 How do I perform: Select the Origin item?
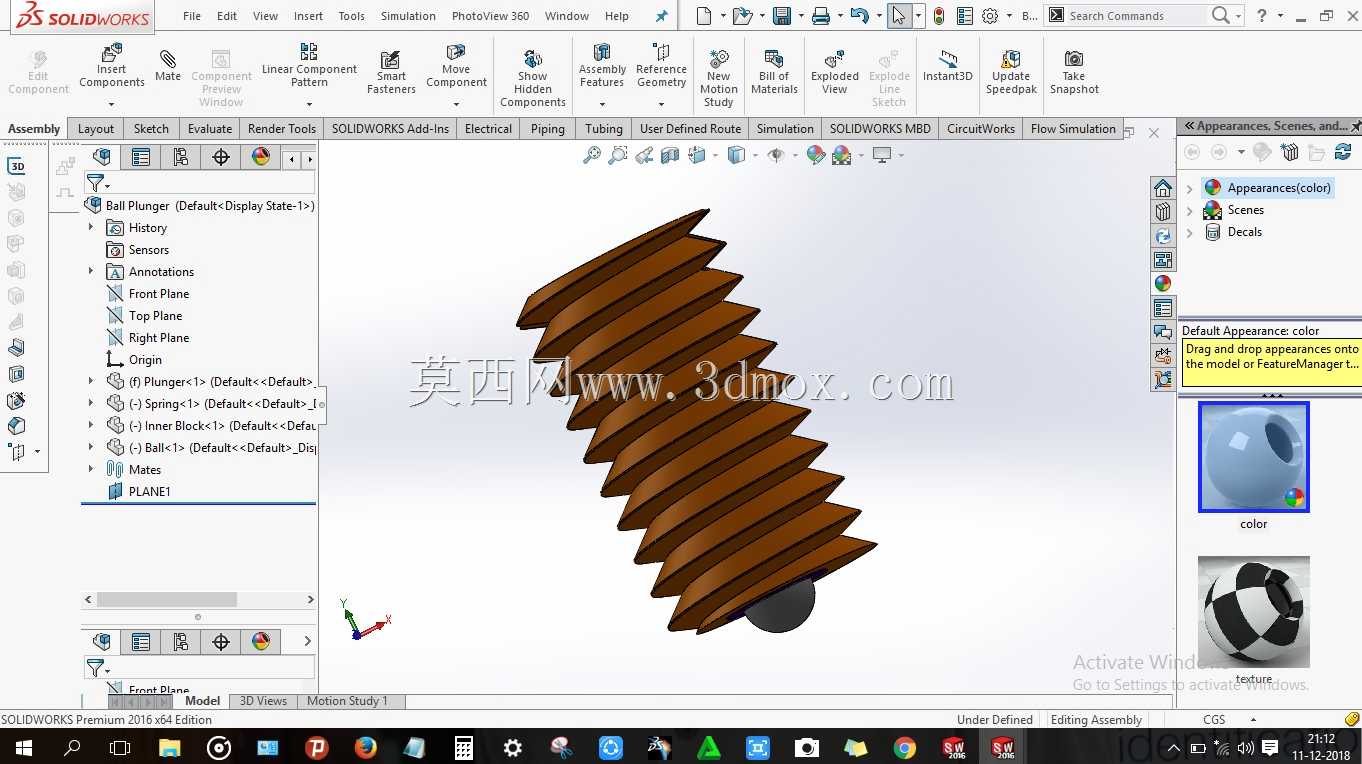[134, 360]
